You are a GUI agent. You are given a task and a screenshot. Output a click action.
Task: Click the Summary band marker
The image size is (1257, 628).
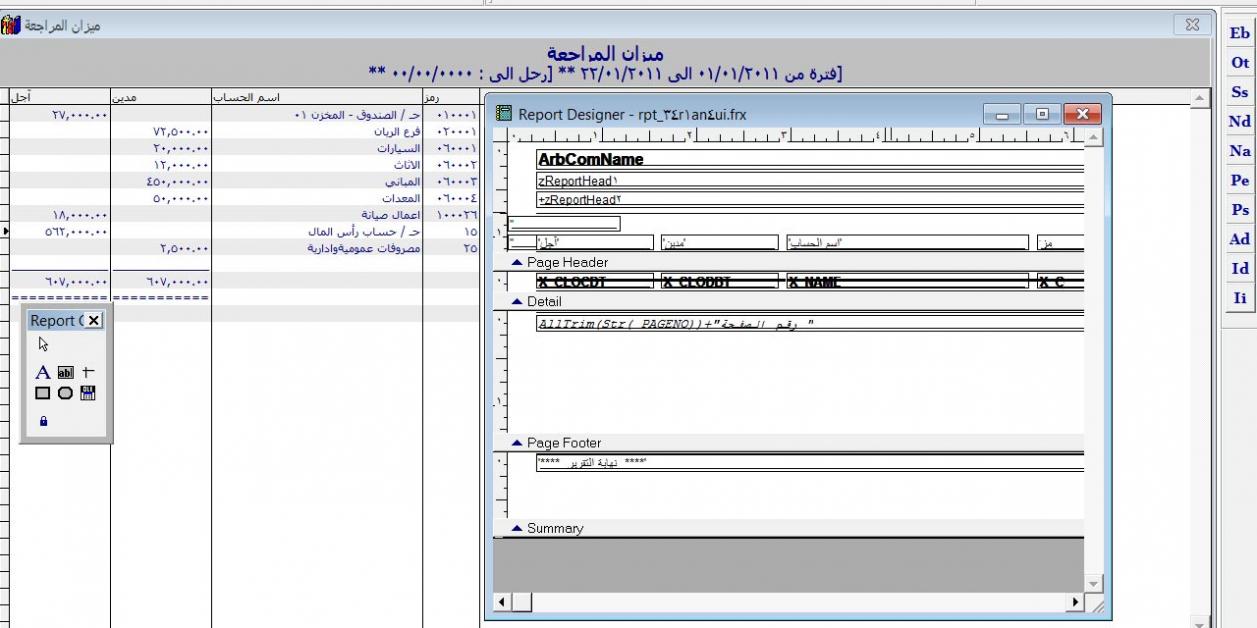click(517, 528)
